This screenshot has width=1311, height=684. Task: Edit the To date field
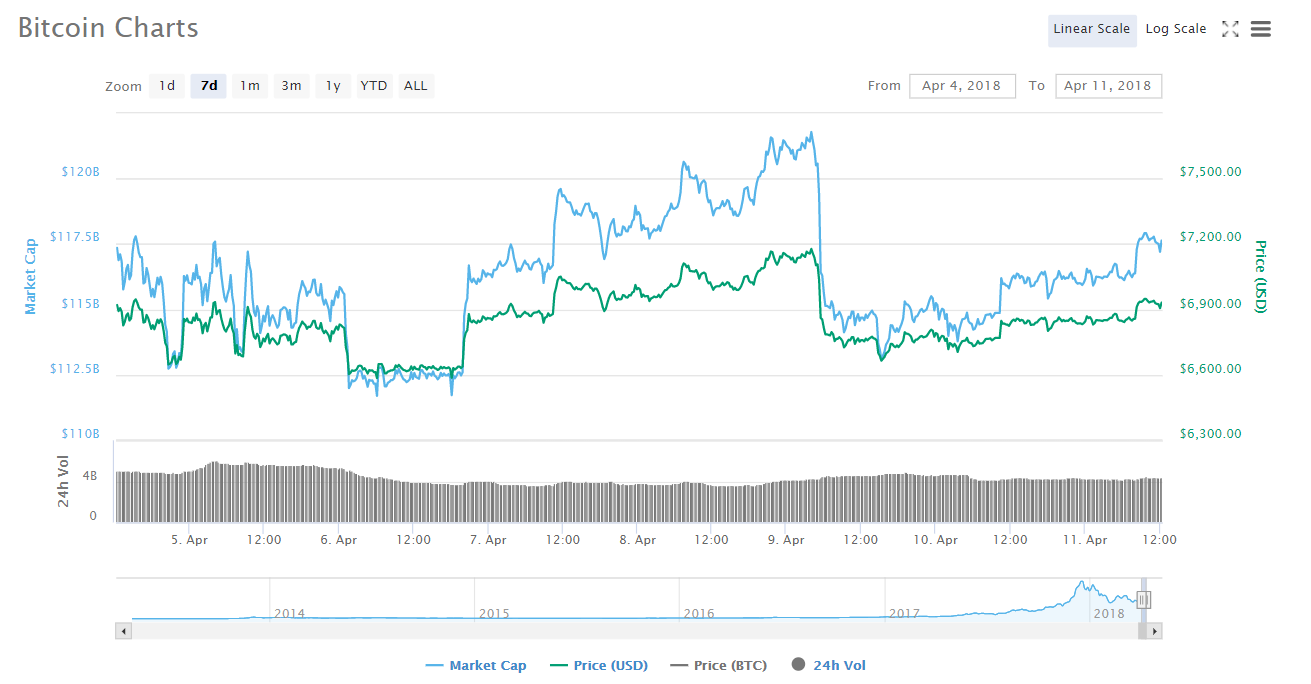point(1108,86)
